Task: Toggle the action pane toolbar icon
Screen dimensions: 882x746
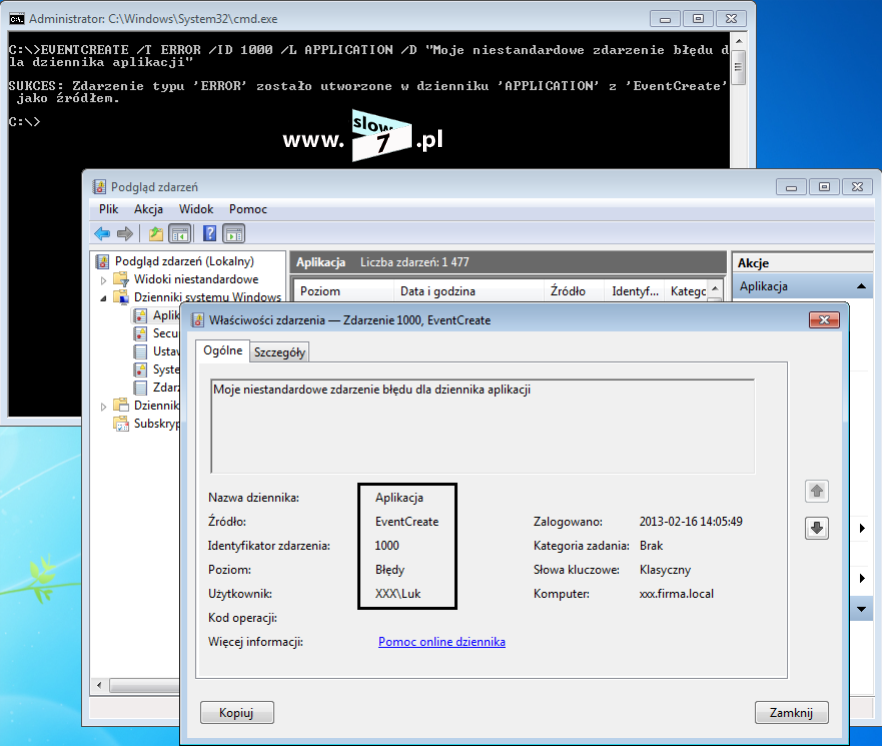Action: tap(233, 233)
